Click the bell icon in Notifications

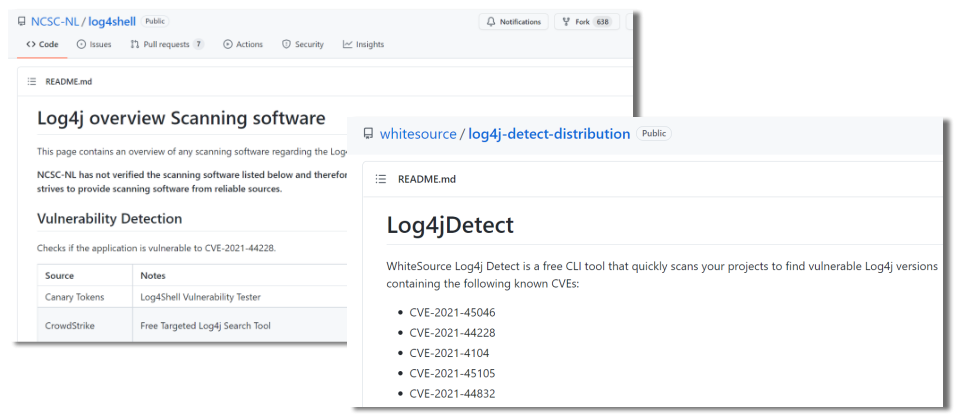[491, 21]
